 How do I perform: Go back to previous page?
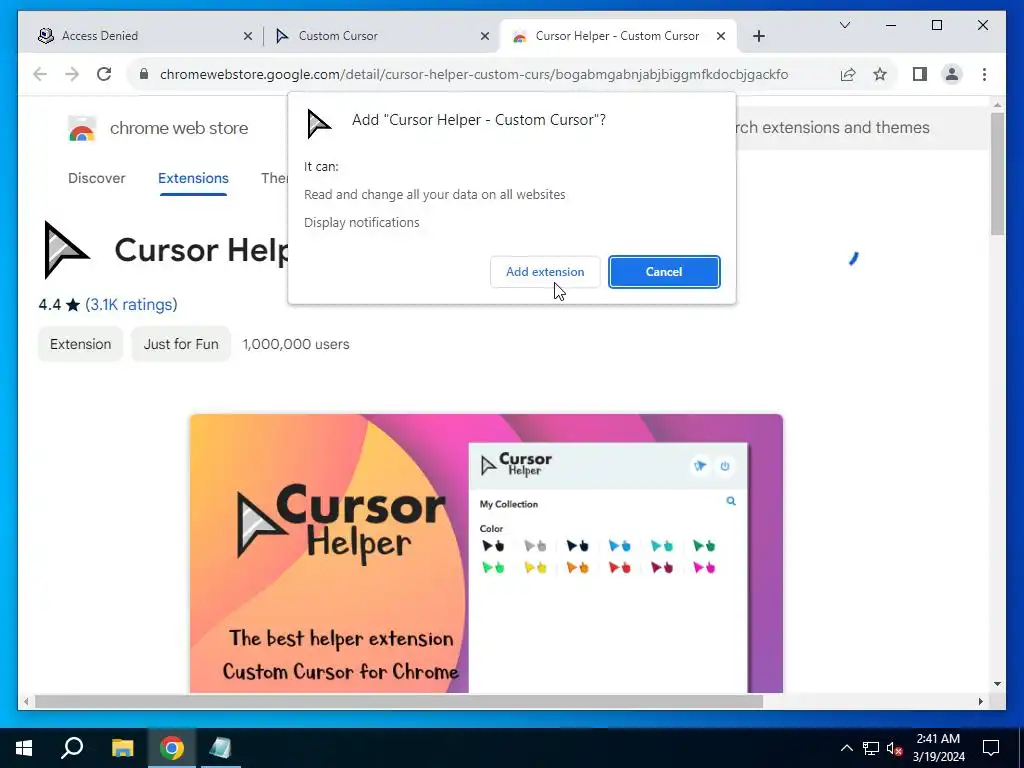coord(40,74)
